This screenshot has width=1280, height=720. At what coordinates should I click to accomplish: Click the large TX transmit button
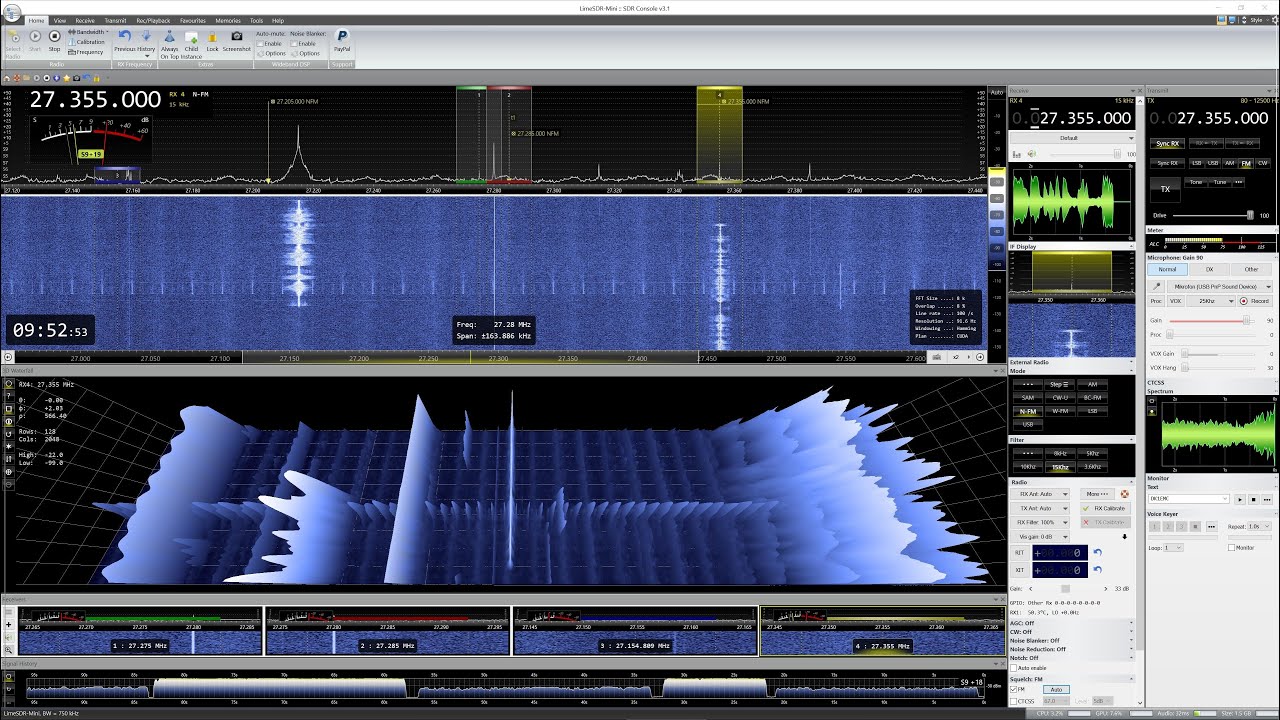pyautogui.click(x=1165, y=188)
